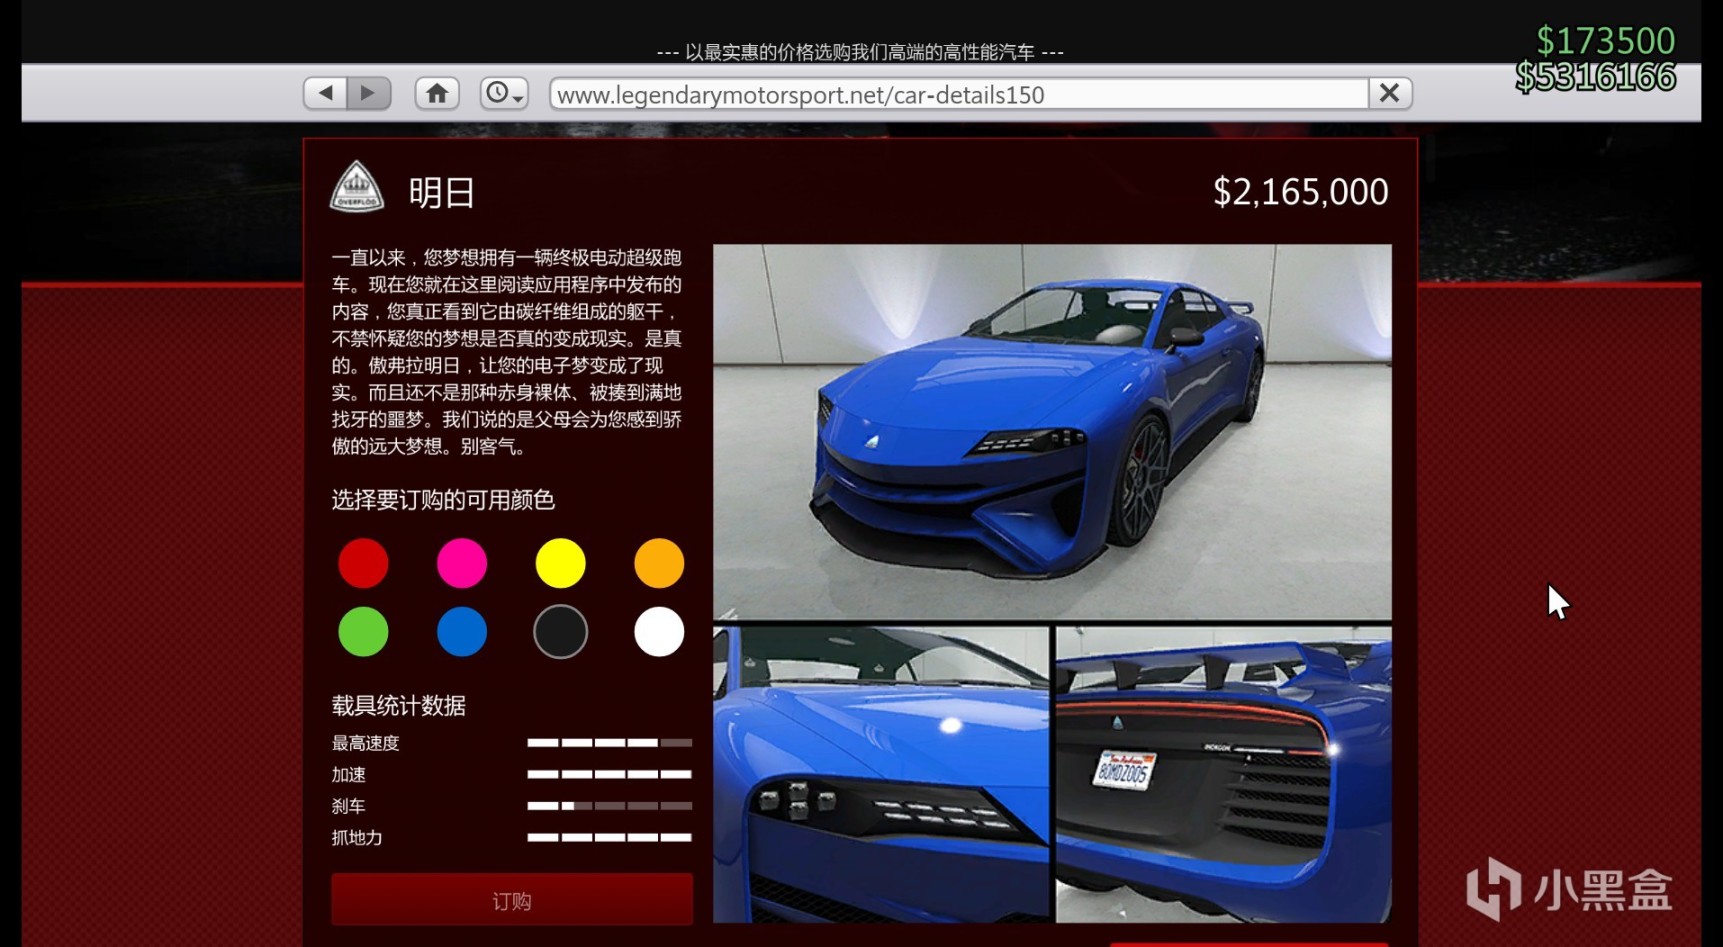This screenshot has height=947, width=1723.
Task: Click the car description paragraph
Action: pyautogui.click(x=507, y=352)
